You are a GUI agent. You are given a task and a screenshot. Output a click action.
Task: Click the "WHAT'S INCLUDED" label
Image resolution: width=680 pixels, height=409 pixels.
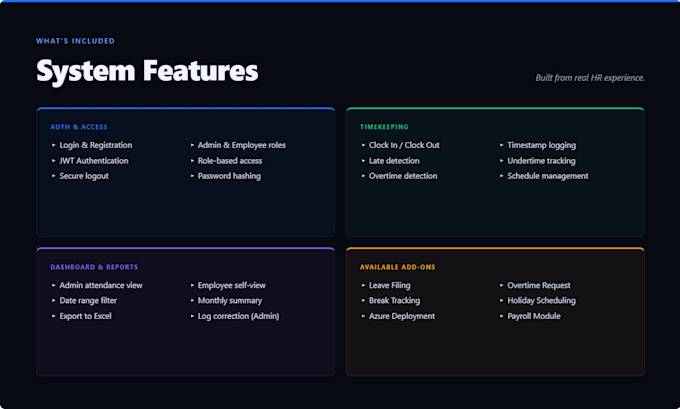pos(75,41)
